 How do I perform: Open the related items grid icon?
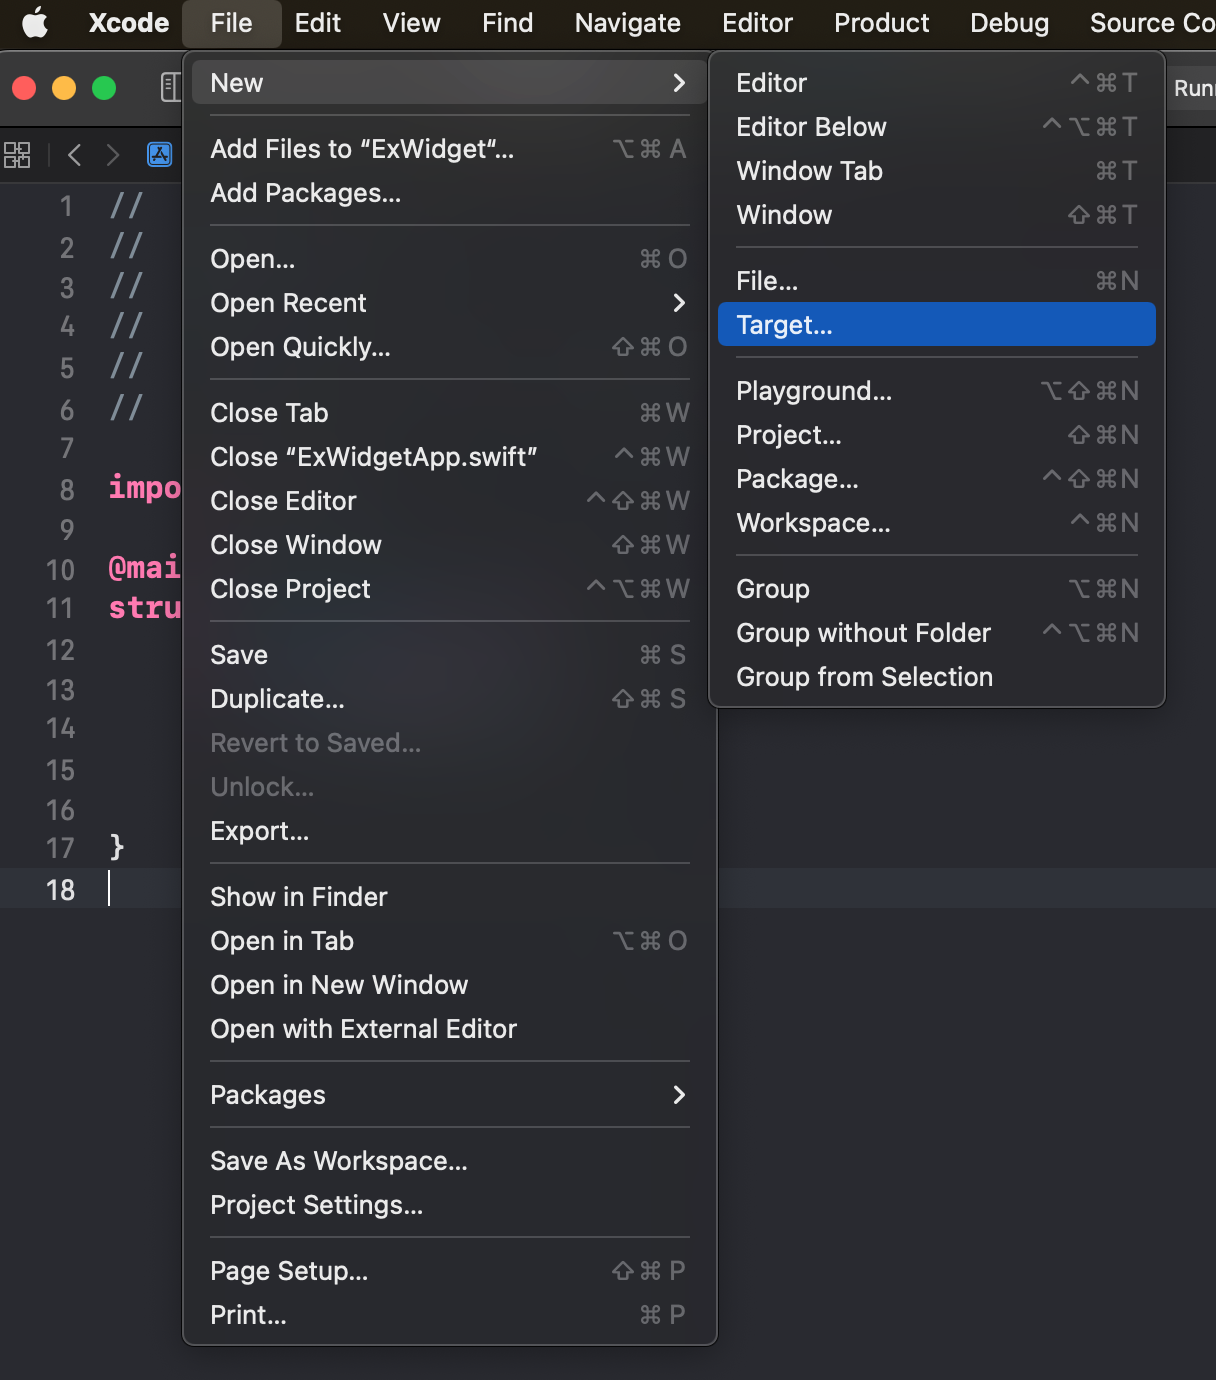pos(17,154)
